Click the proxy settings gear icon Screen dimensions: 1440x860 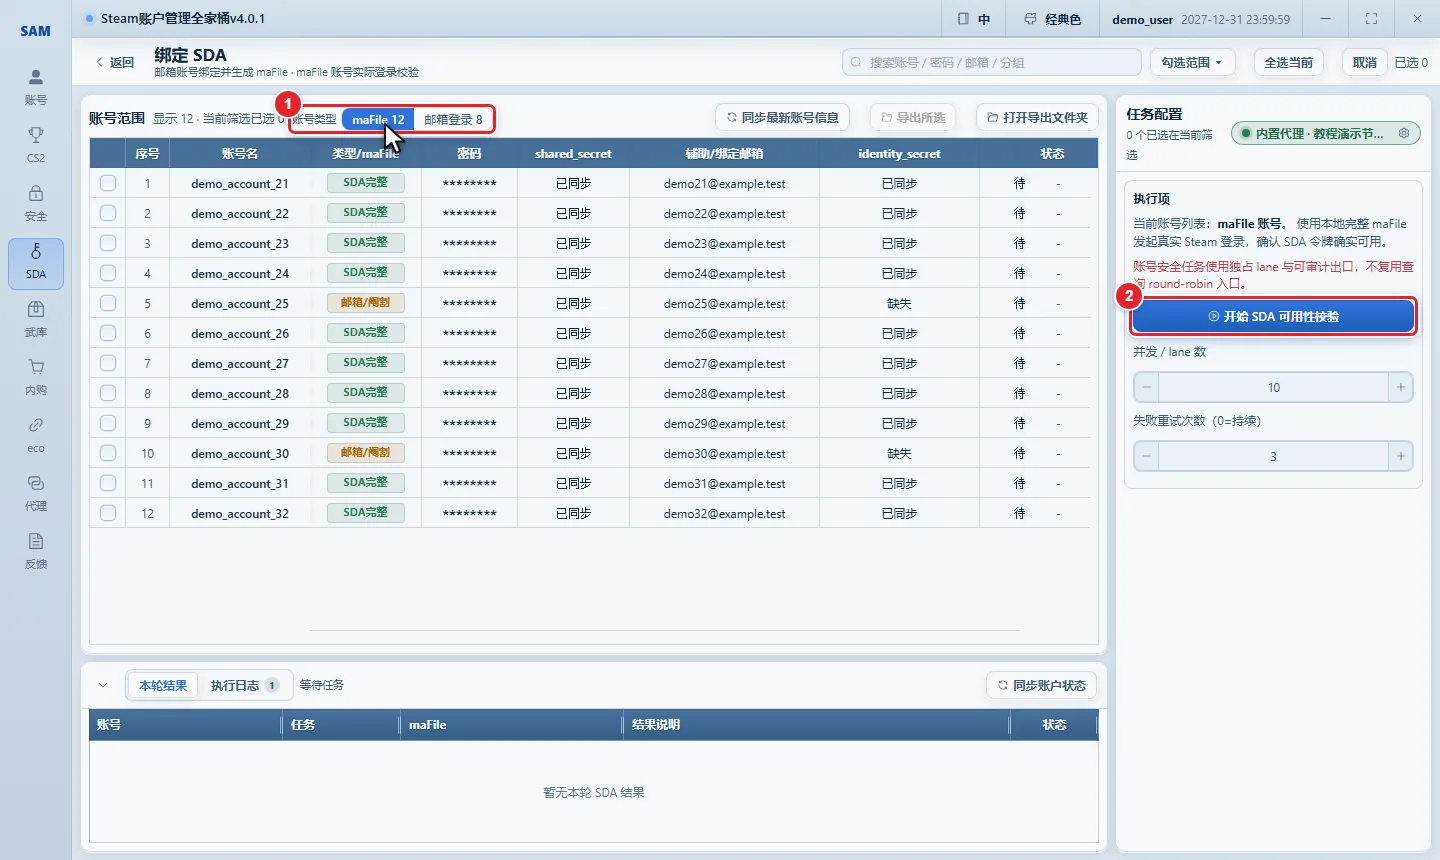[x=1404, y=133]
